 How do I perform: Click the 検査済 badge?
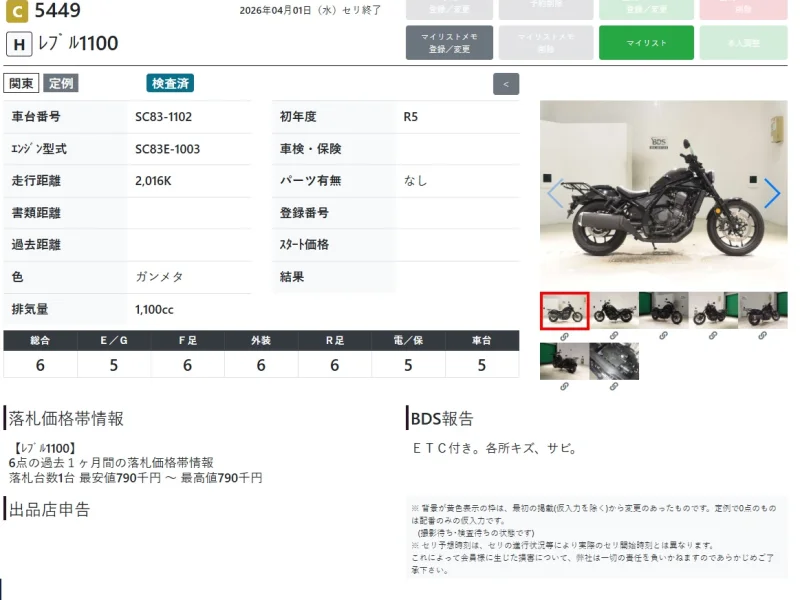pos(170,83)
